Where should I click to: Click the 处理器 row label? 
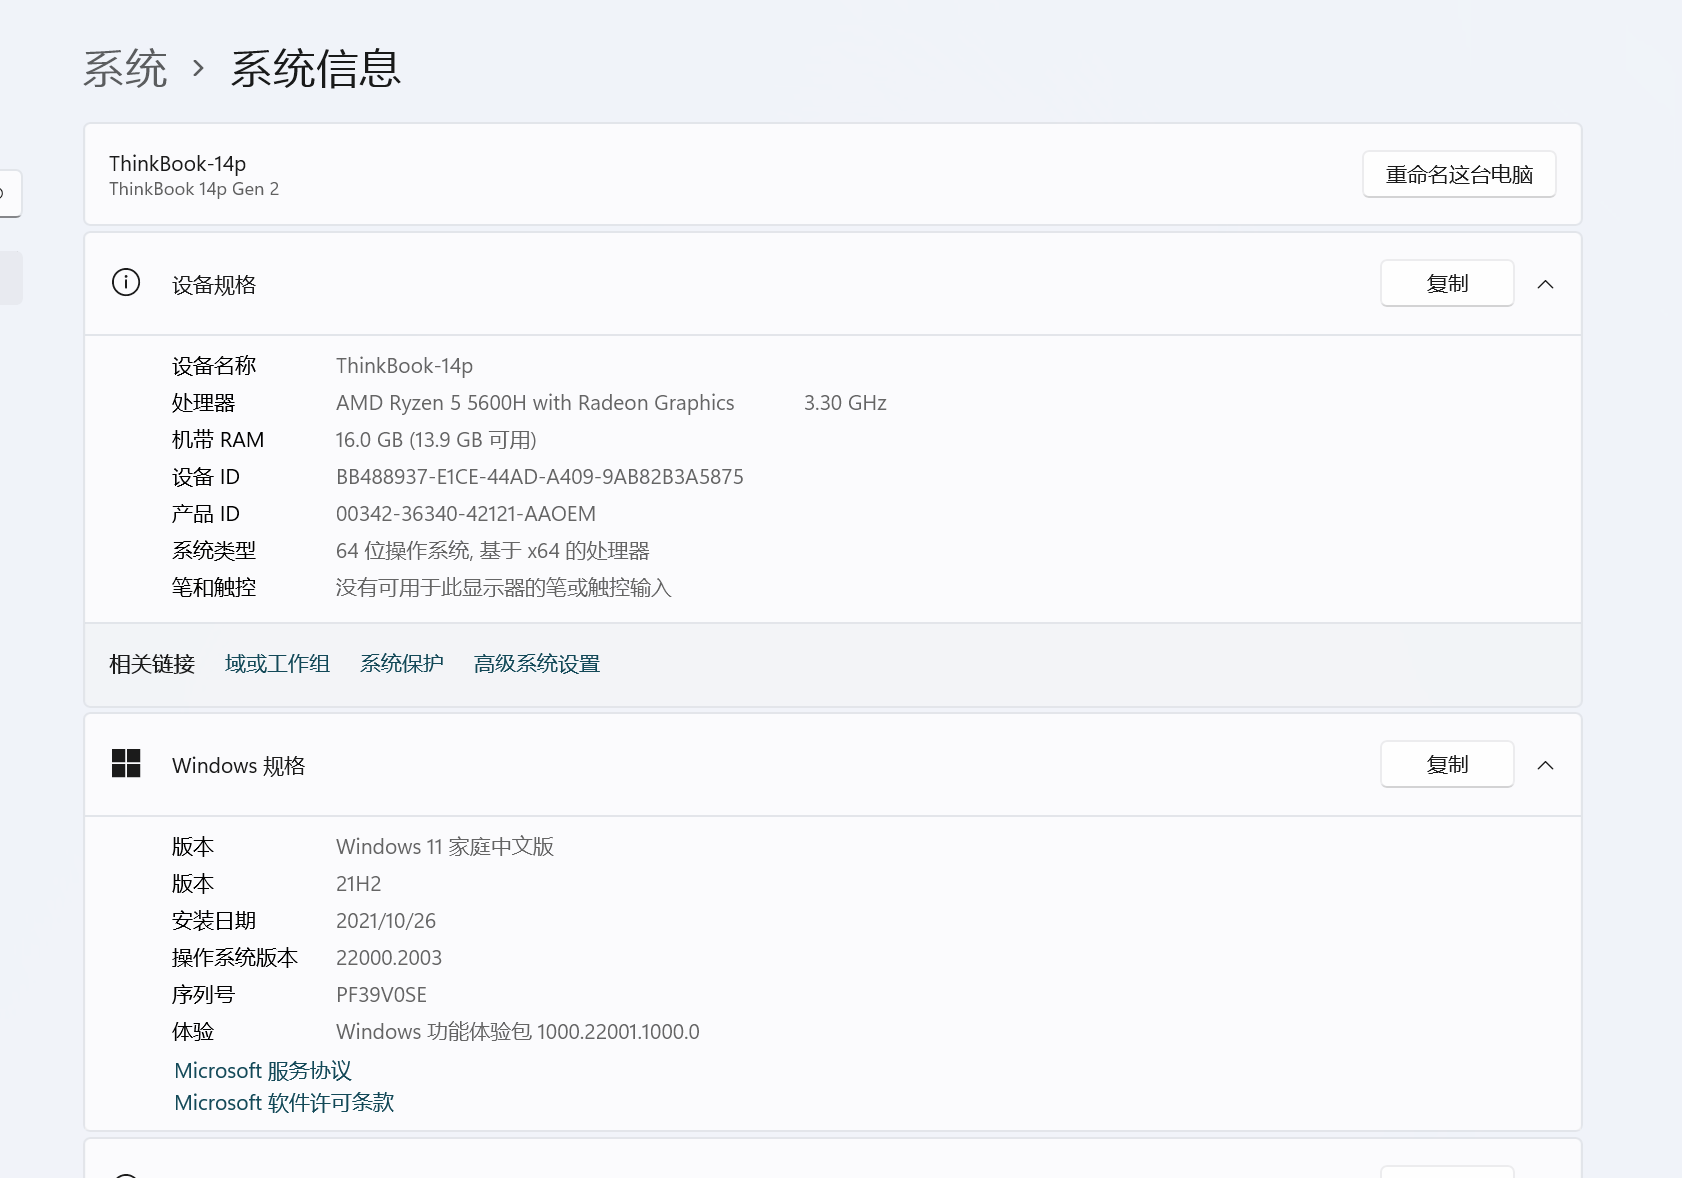point(203,403)
